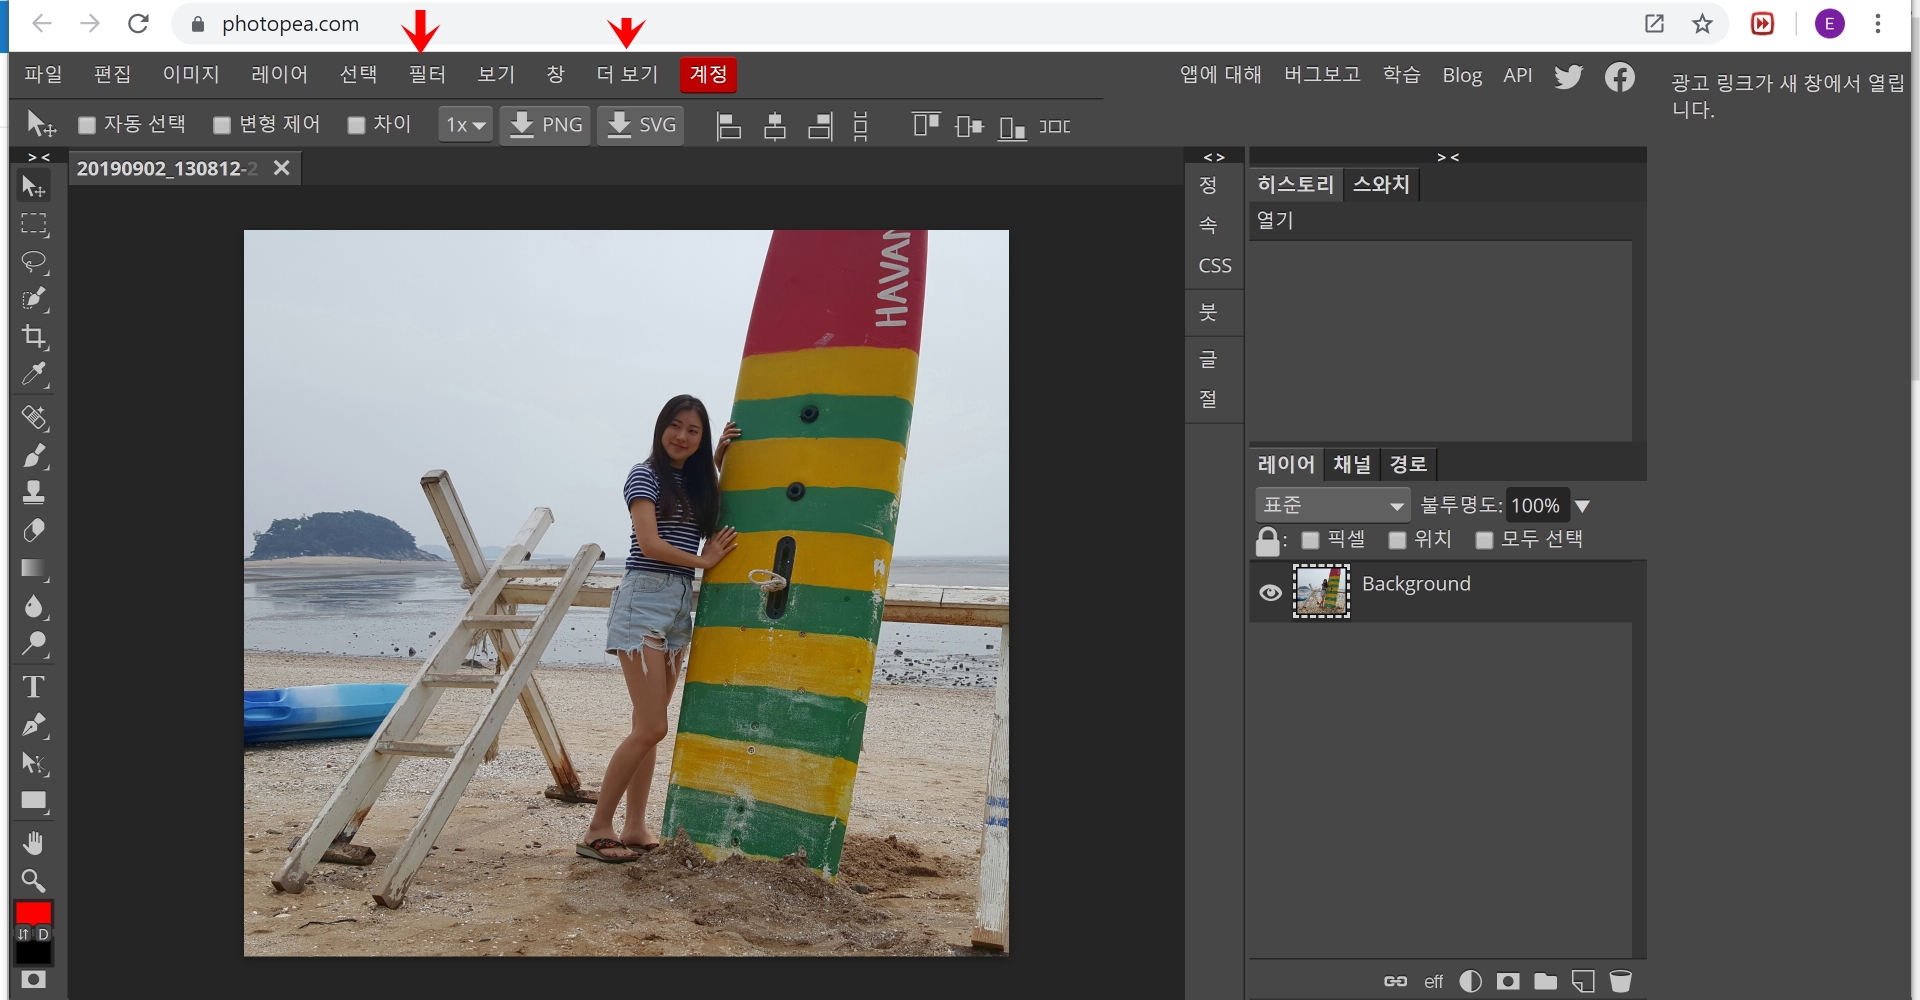1920x1000 pixels.
Task: Add a raster mask to layer
Action: pyautogui.click(x=1508, y=981)
